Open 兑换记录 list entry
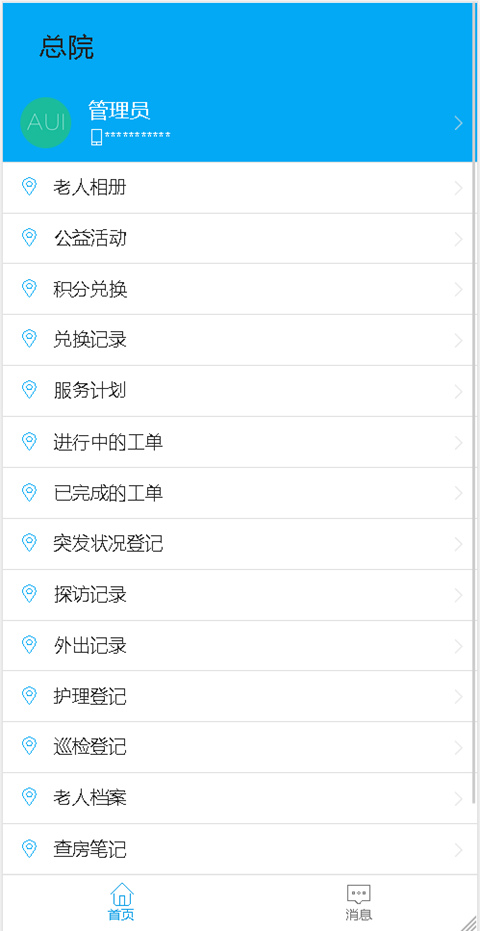The width and height of the screenshot is (480, 931). point(239,340)
